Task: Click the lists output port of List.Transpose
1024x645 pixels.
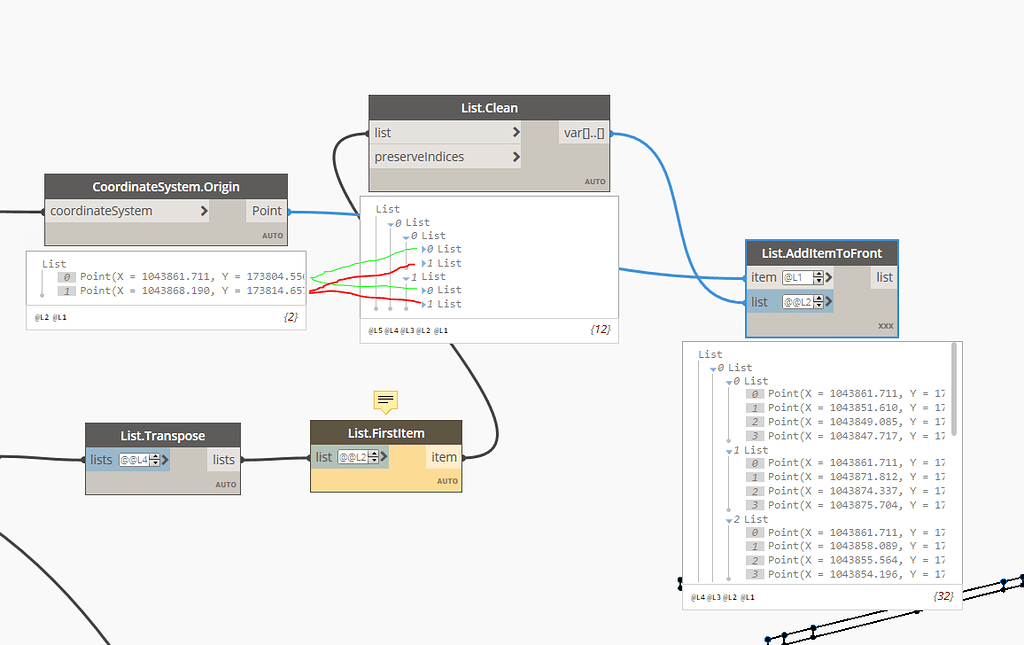Action: pos(223,459)
